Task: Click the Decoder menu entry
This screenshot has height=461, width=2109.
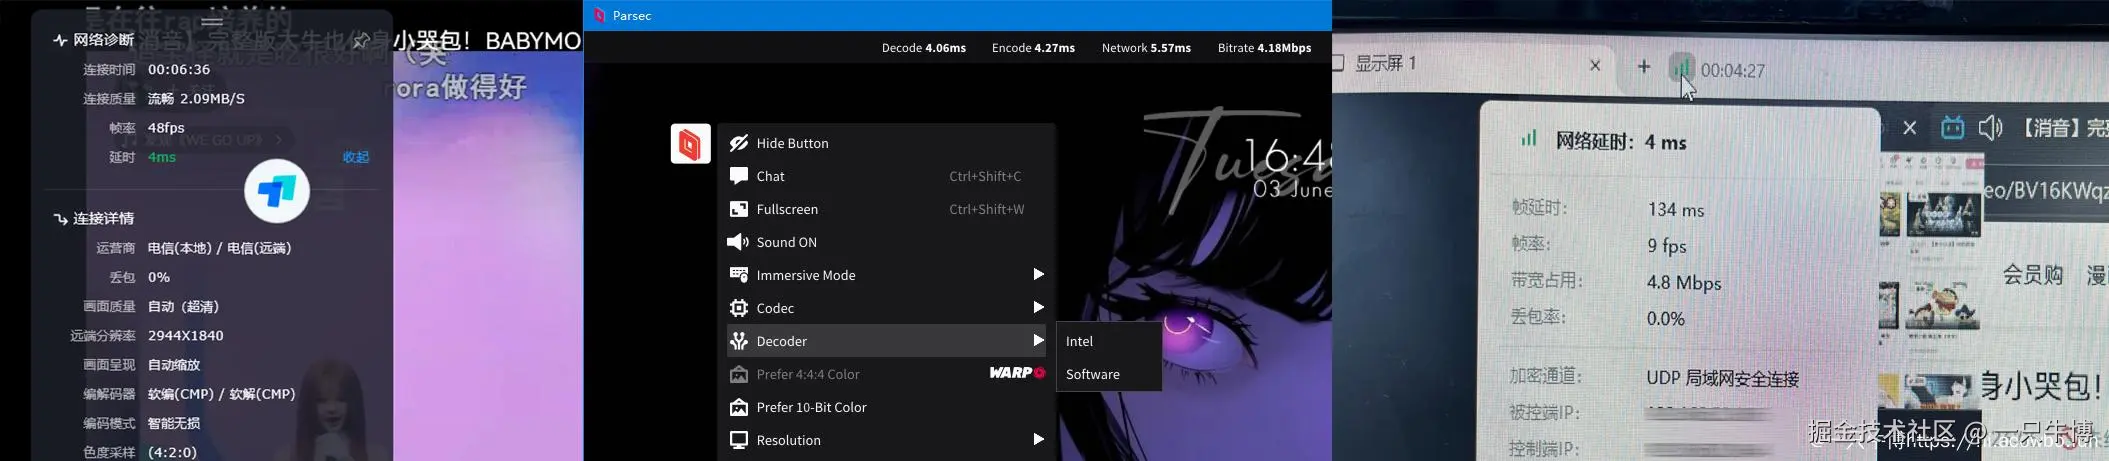Action: (x=886, y=341)
